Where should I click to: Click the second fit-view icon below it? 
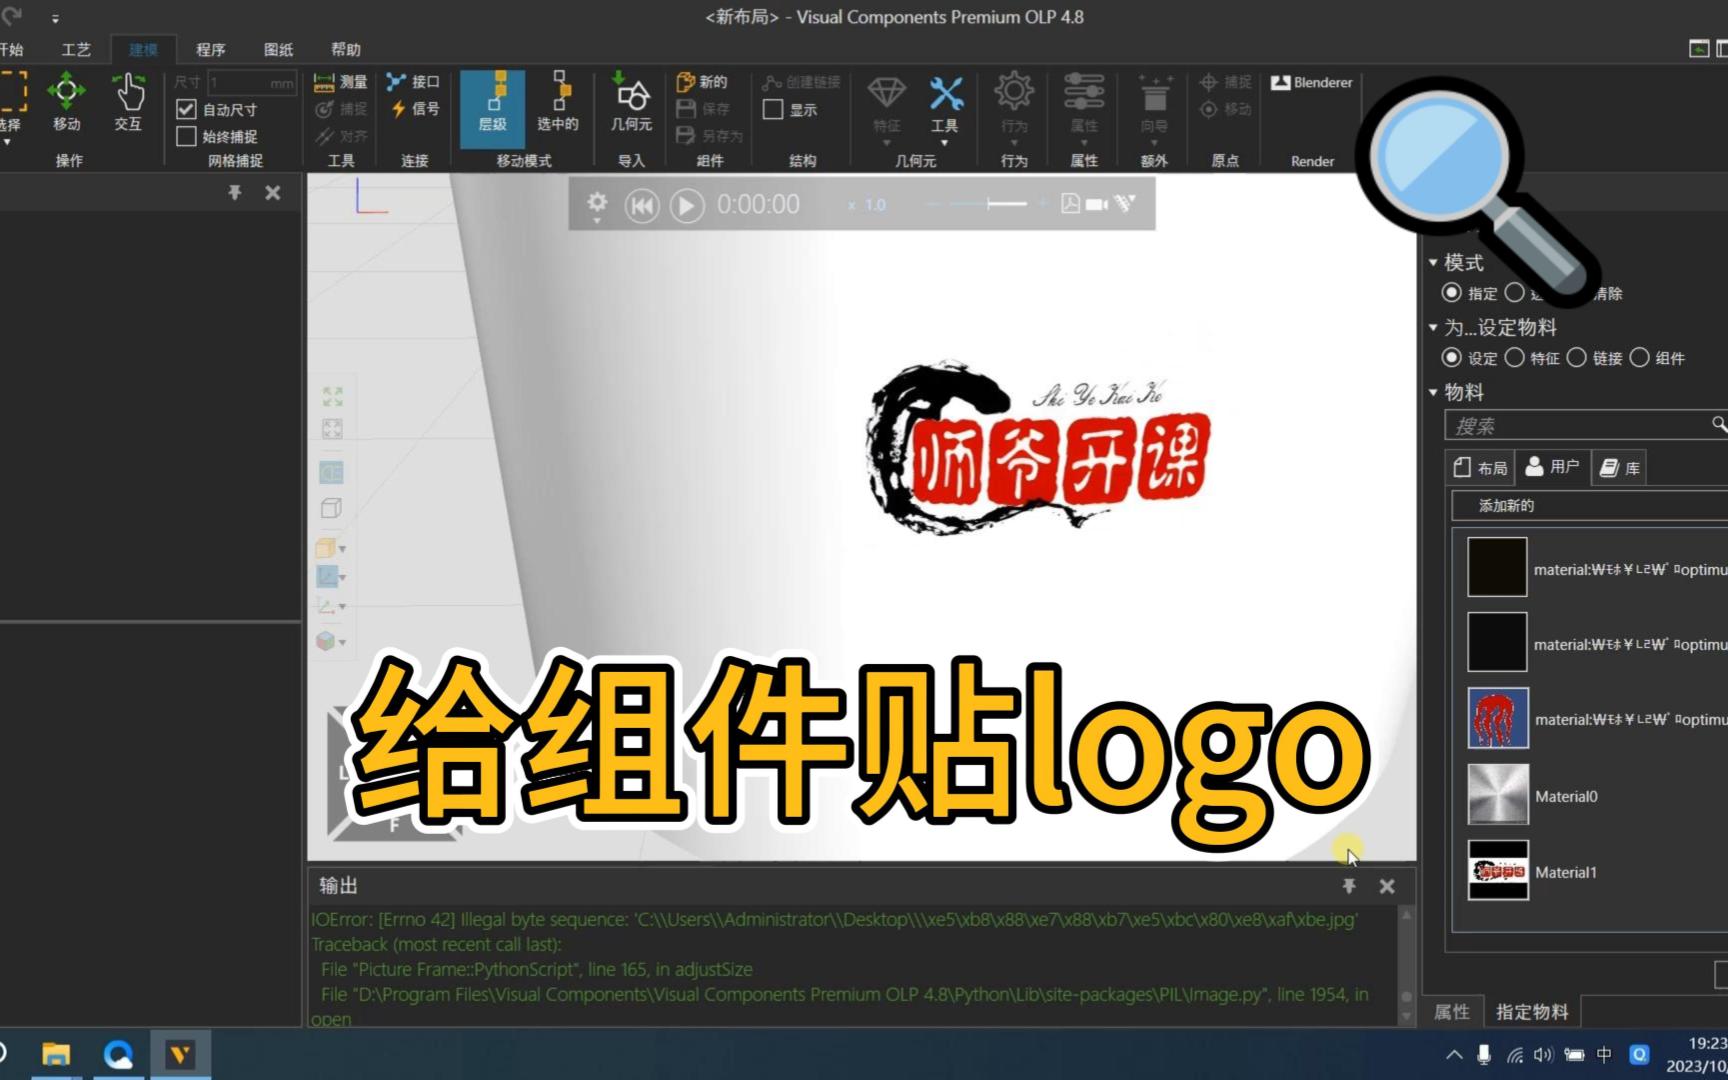[332, 429]
